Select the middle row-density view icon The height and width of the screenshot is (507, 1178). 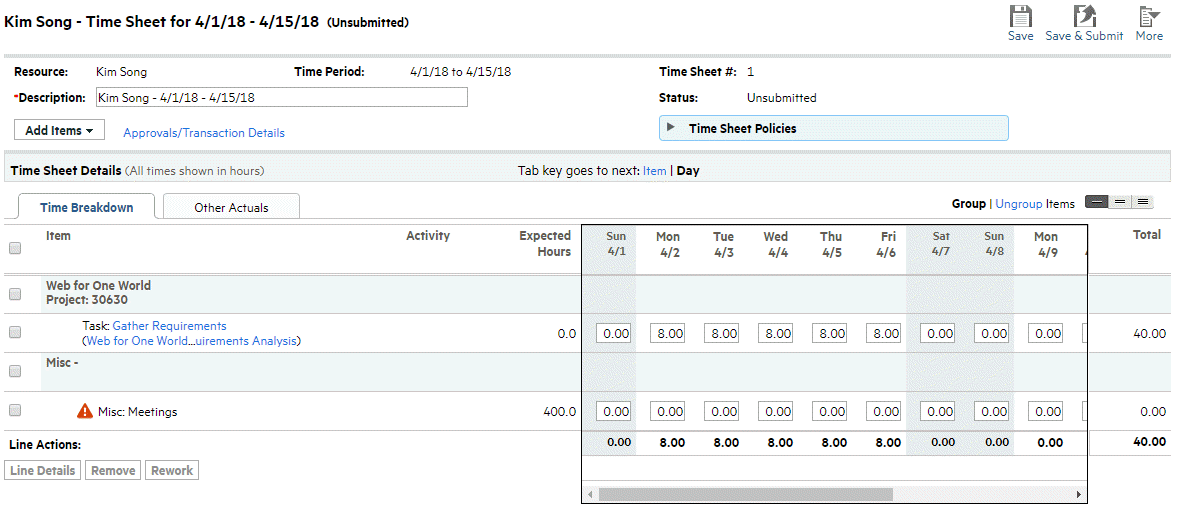tap(1120, 202)
